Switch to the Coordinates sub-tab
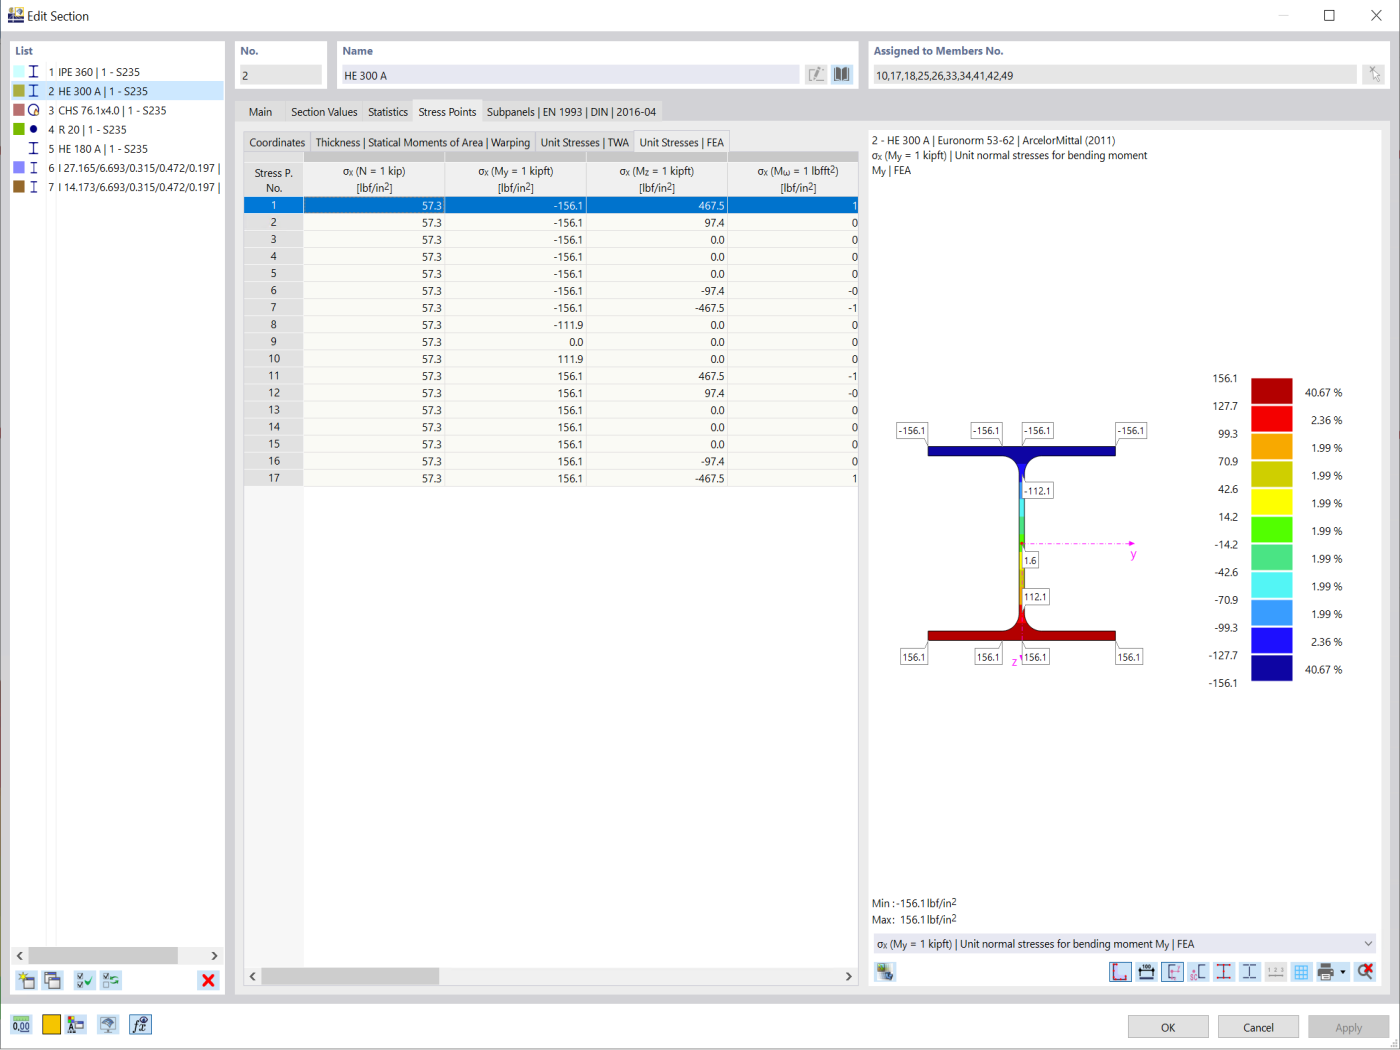The height and width of the screenshot is (1050, 1400). (277, 143)
